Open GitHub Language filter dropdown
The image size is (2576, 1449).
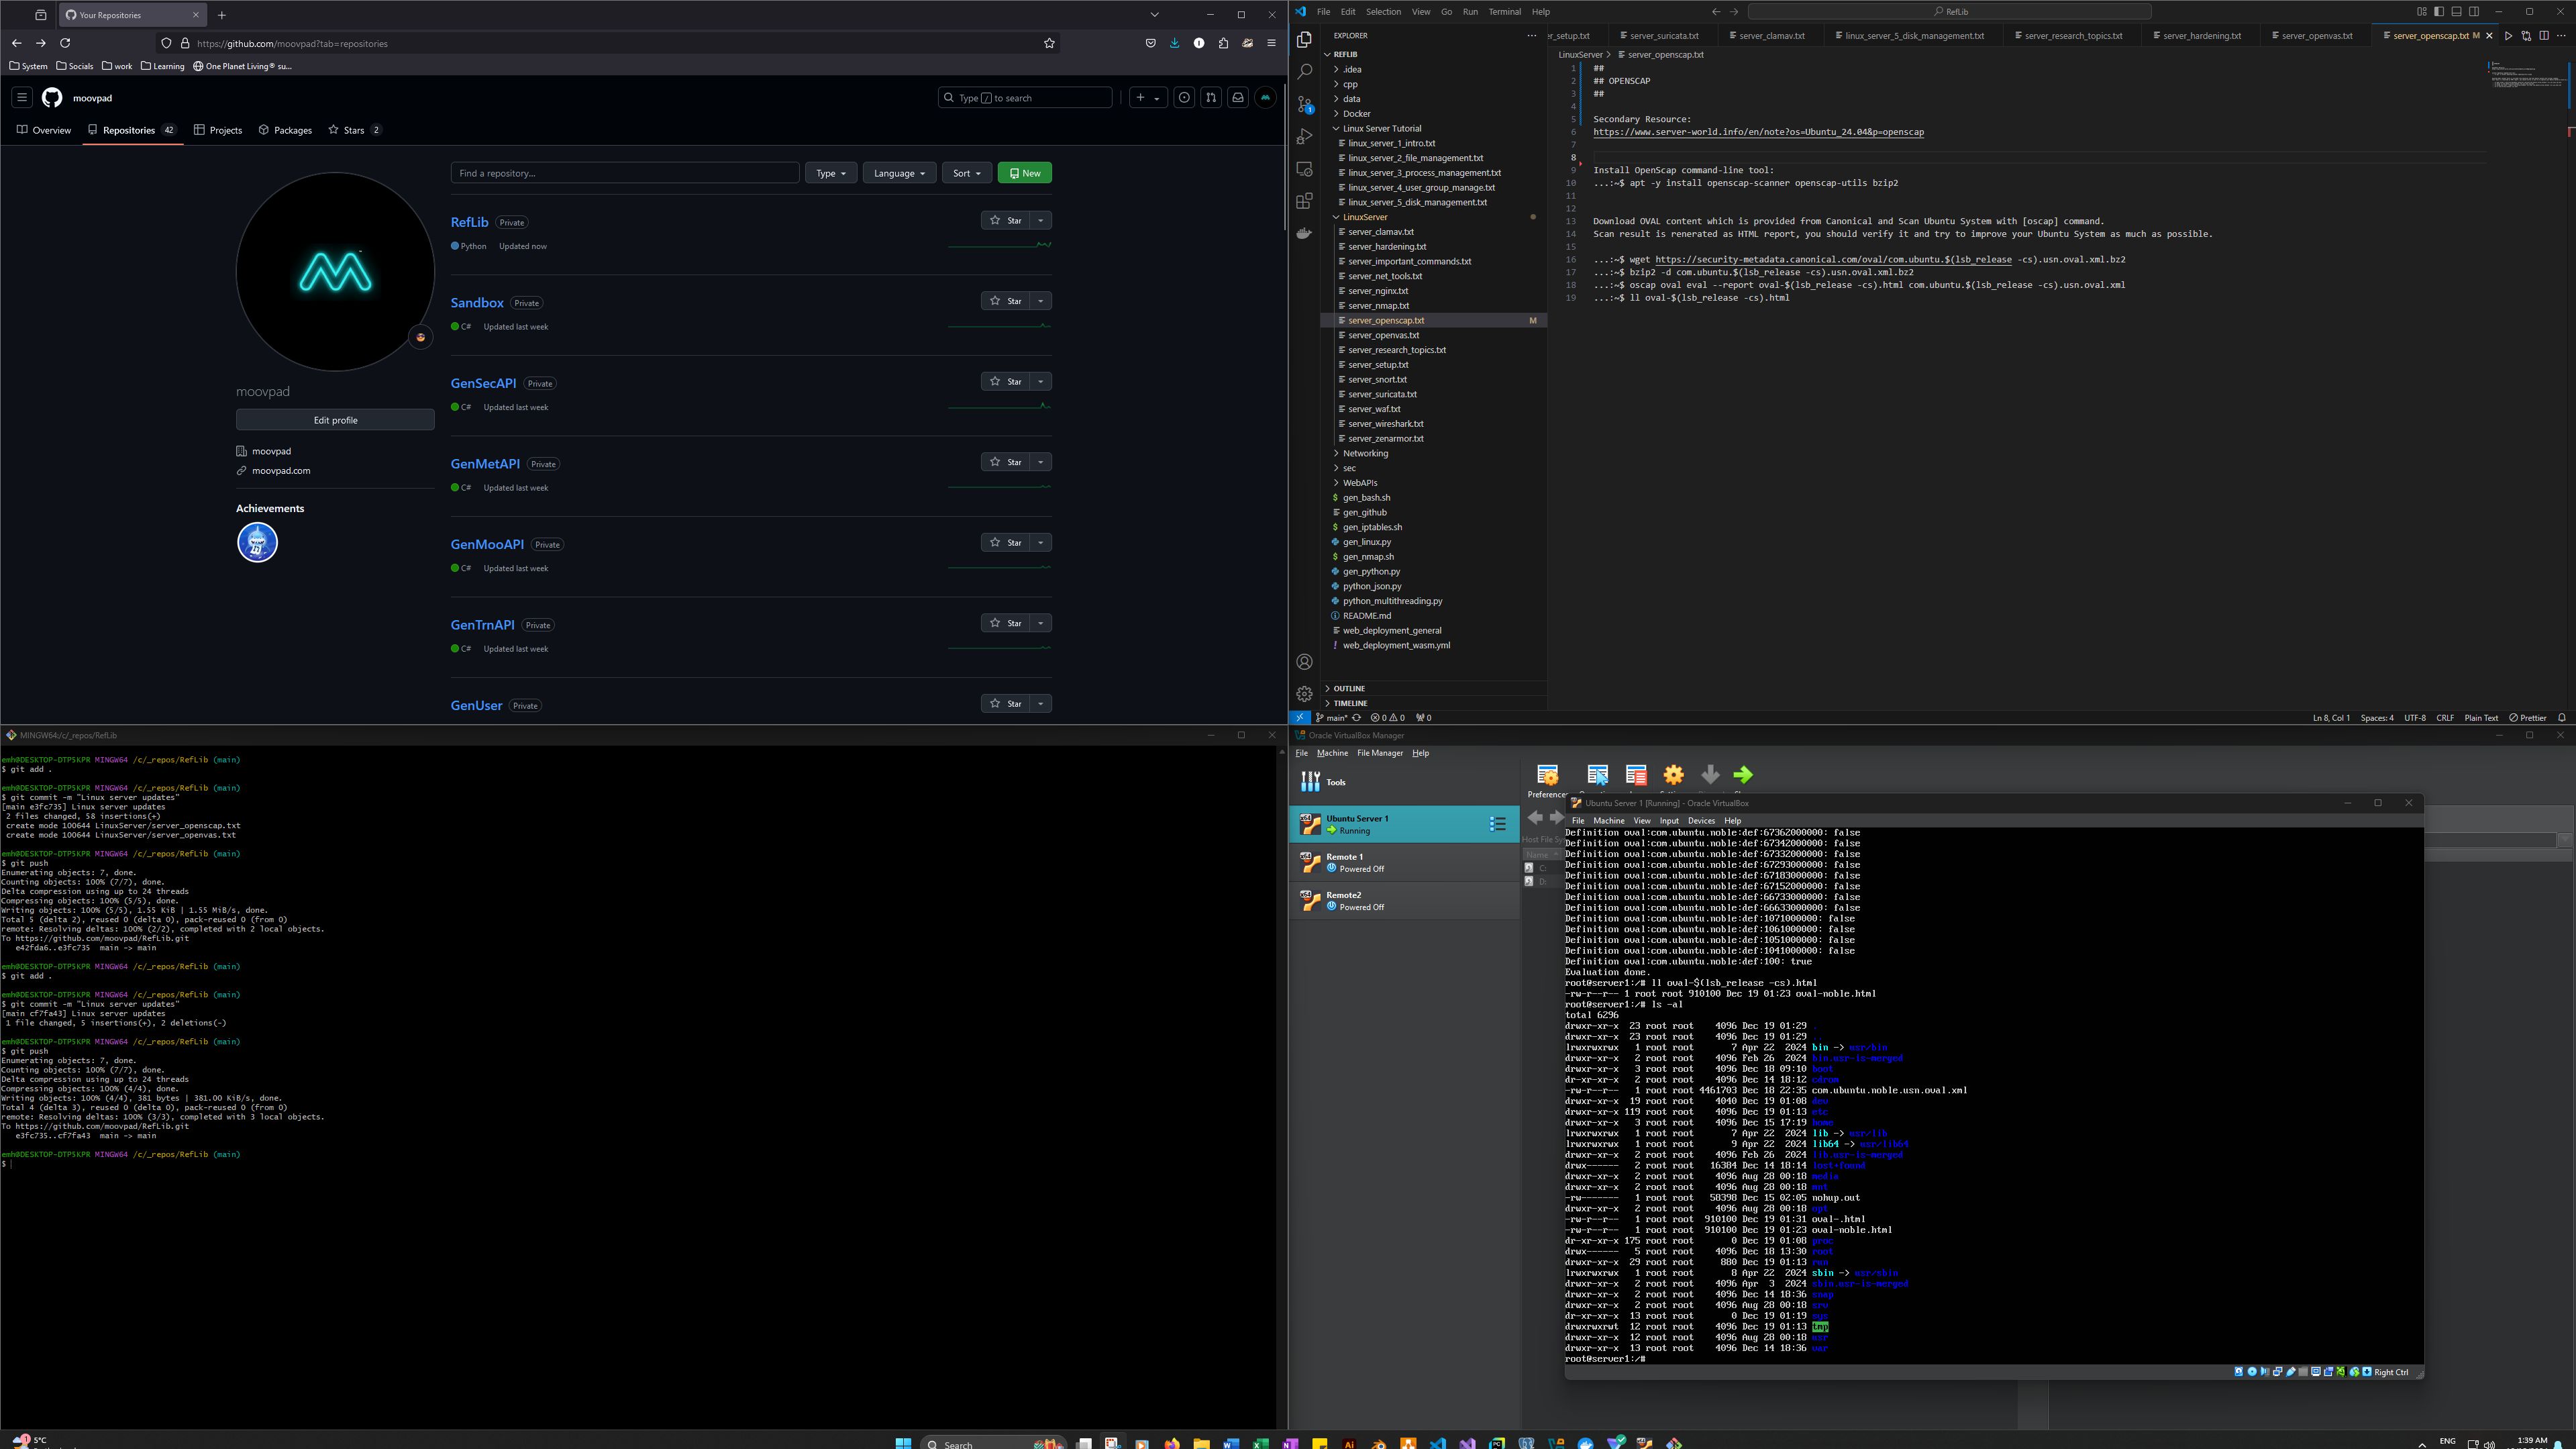[899, 173]
